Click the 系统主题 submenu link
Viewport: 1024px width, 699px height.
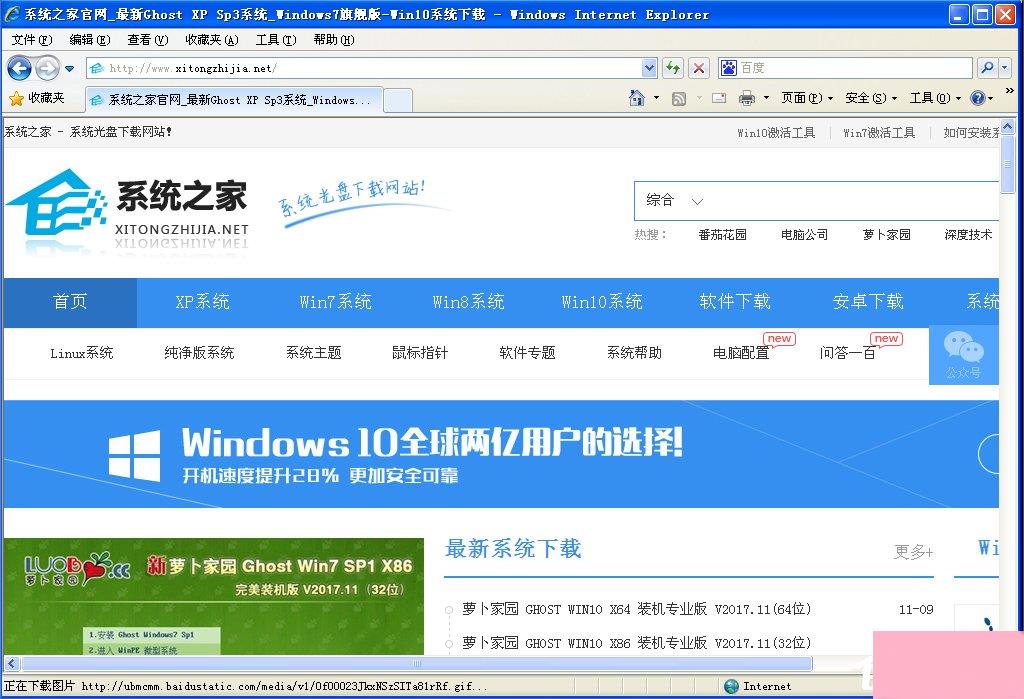coord(313,353)
